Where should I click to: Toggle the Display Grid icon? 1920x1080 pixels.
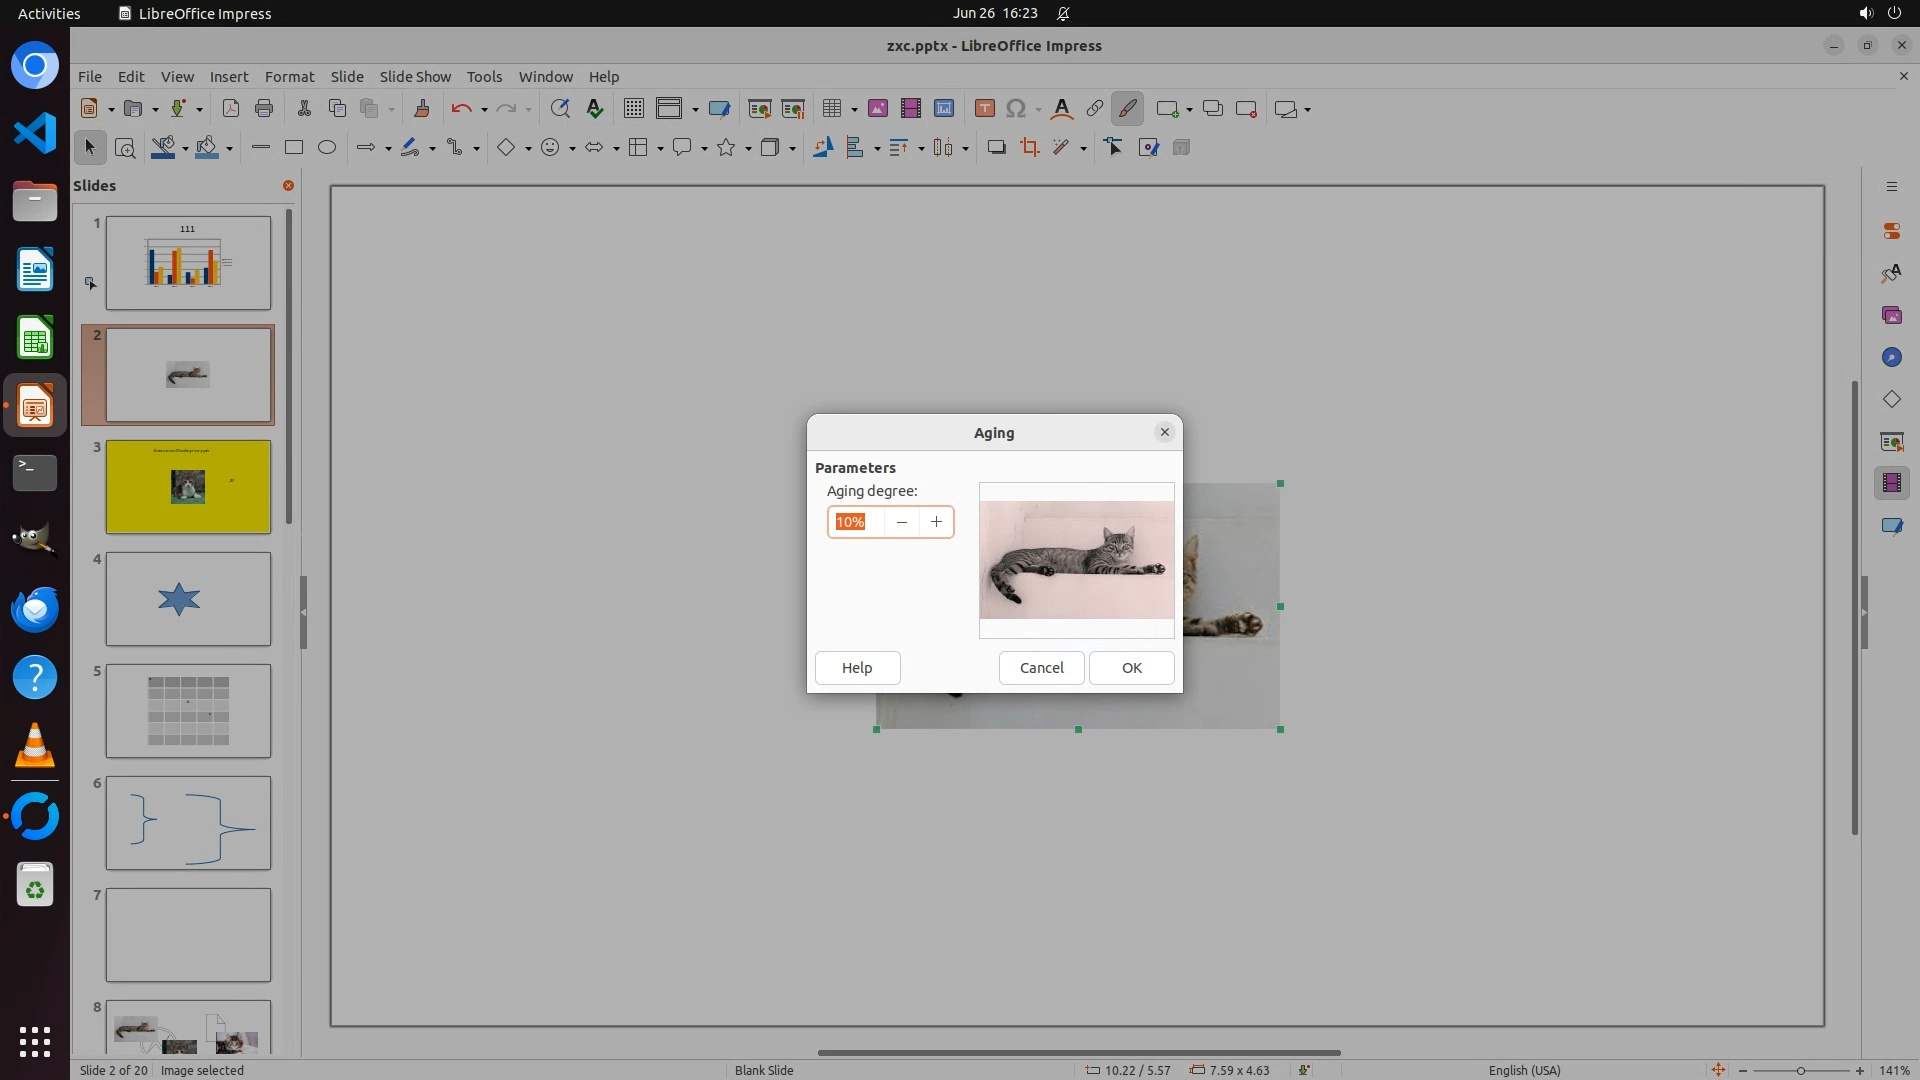click(x=633, y=109)
